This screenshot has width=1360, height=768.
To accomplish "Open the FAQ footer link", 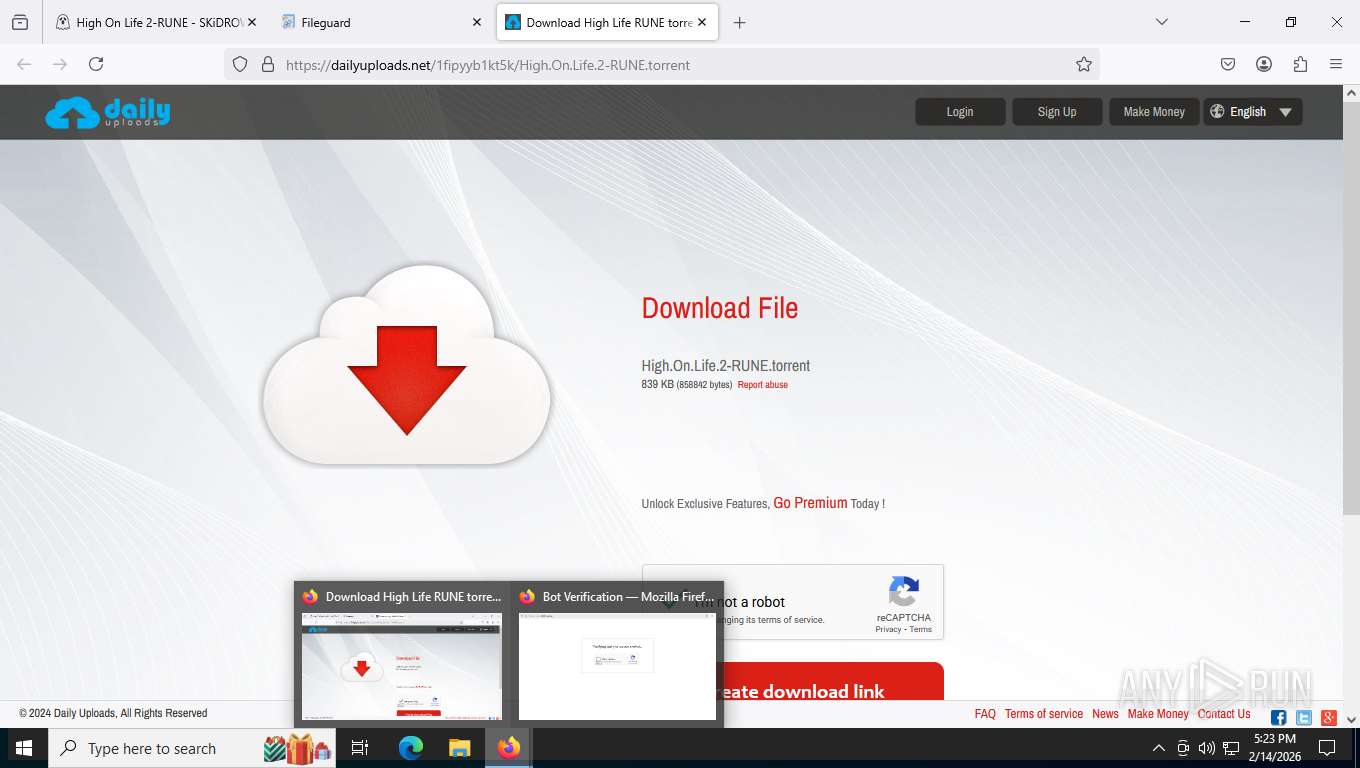I will point(985,714).
